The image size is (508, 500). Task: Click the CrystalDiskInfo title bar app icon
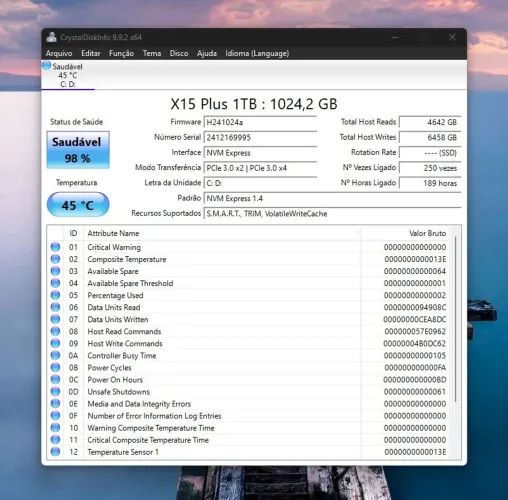(51, 37)
